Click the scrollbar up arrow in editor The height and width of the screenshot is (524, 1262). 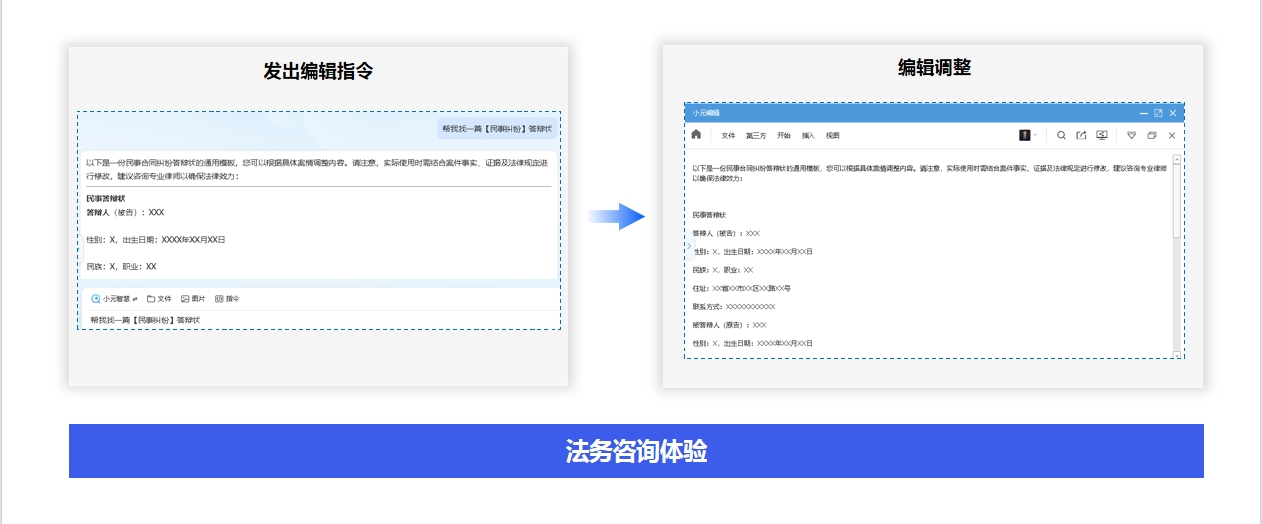point(1177,158)
